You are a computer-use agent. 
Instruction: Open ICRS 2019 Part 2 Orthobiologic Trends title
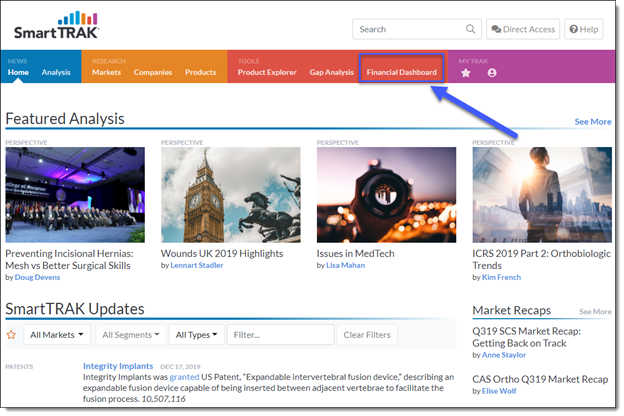point(541,259)
